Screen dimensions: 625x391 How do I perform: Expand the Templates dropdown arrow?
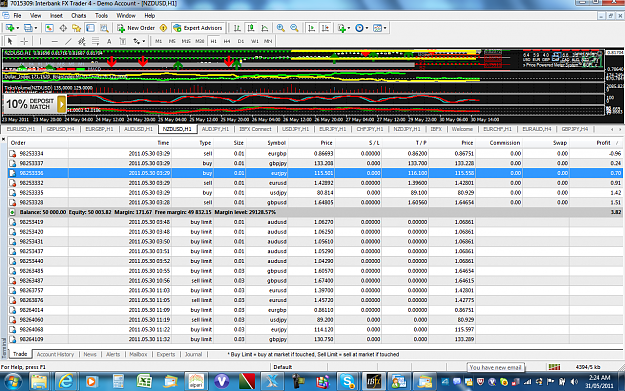tap(385, 28)
